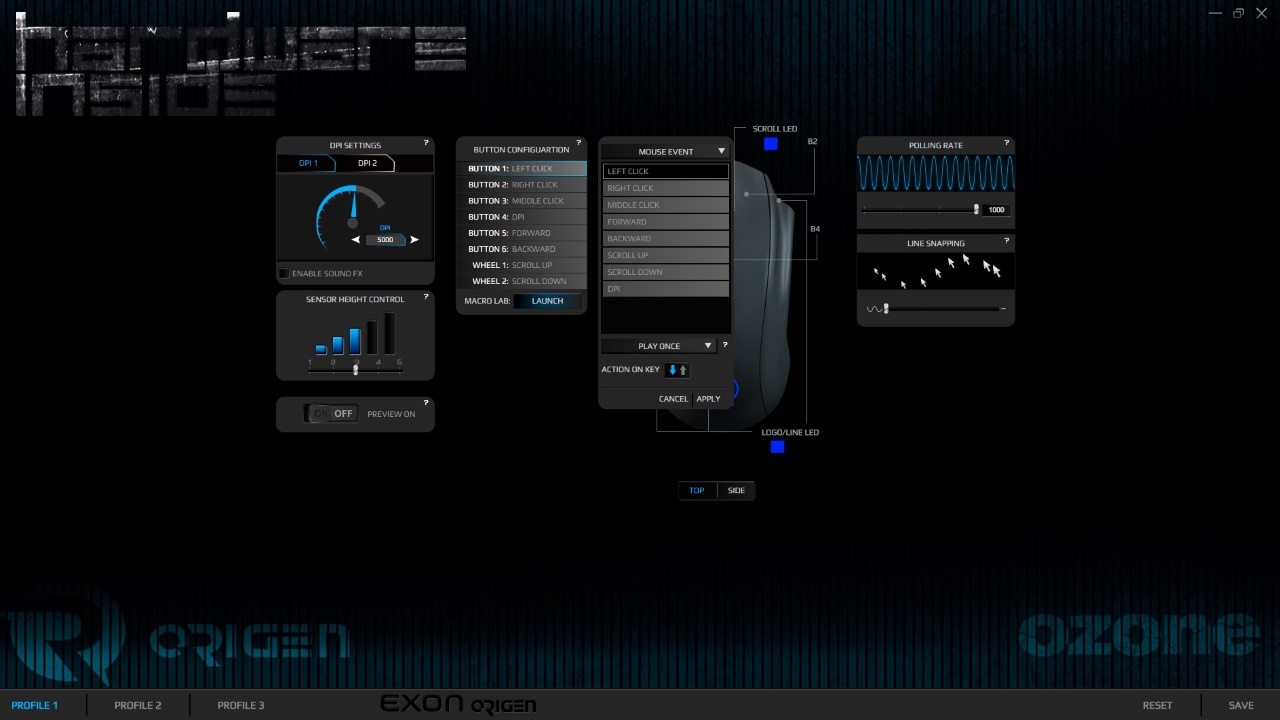Select Button 1: Left Click row
This screenshot has width=1280, height=720.
pyautogui.click(x=523, y=169)
